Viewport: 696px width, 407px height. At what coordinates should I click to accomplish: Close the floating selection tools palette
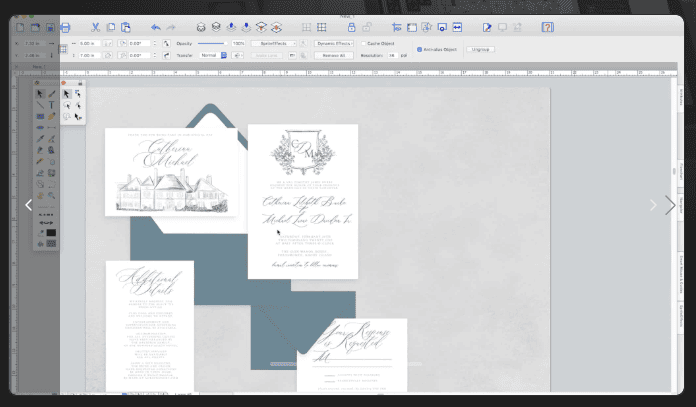(63, 83)
